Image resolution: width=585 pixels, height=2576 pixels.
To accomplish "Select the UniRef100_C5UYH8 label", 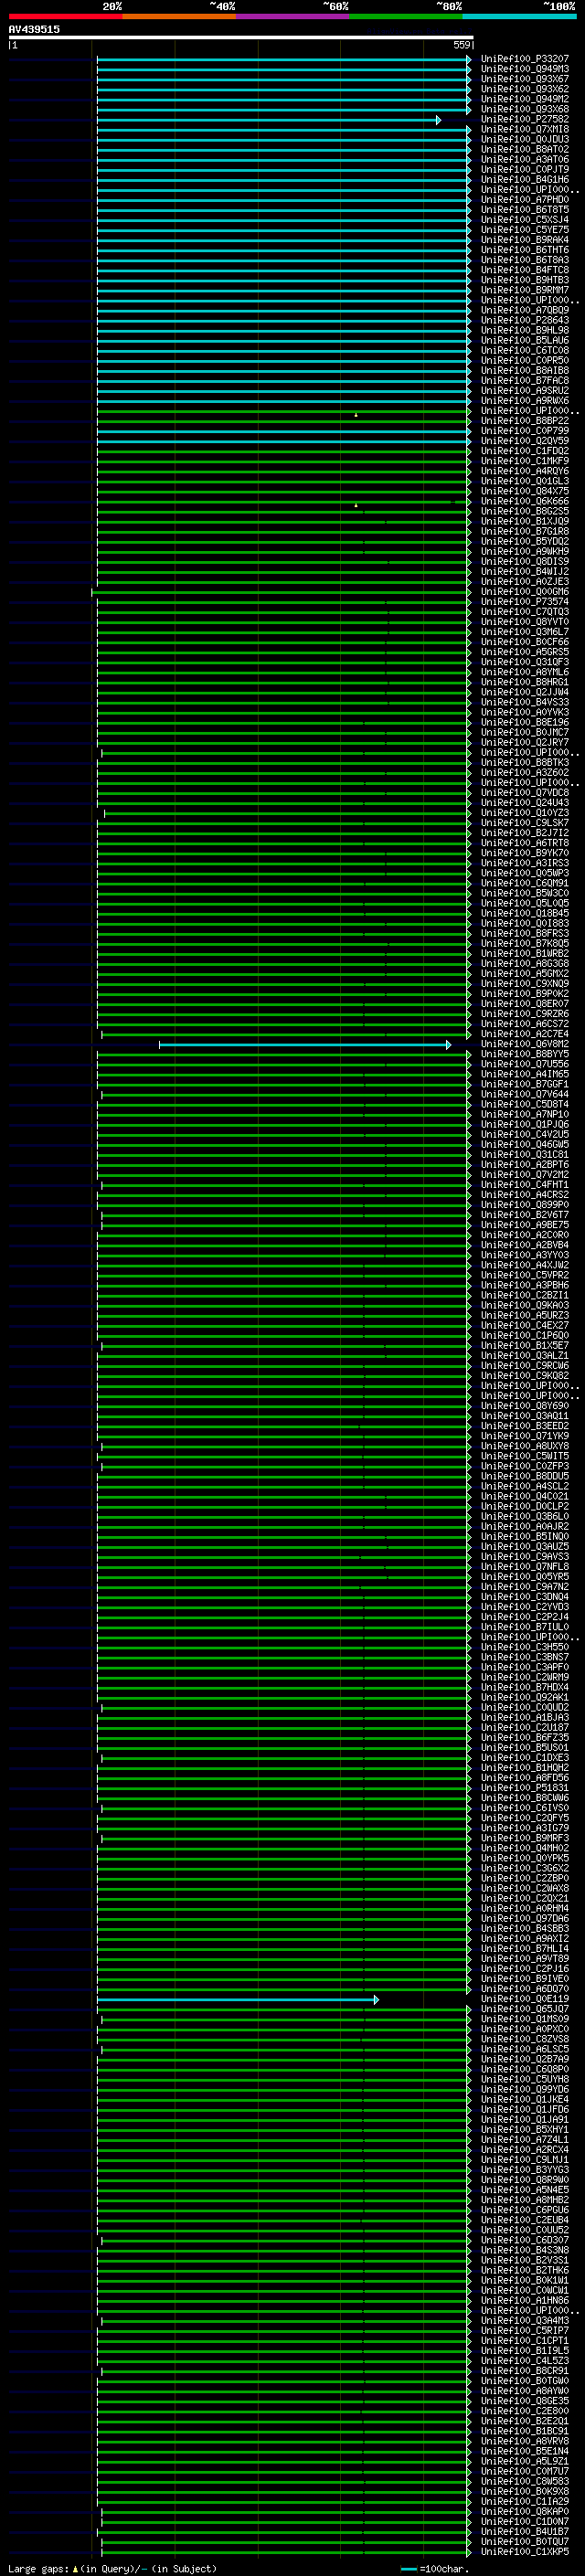I will tap(524, 2079).
